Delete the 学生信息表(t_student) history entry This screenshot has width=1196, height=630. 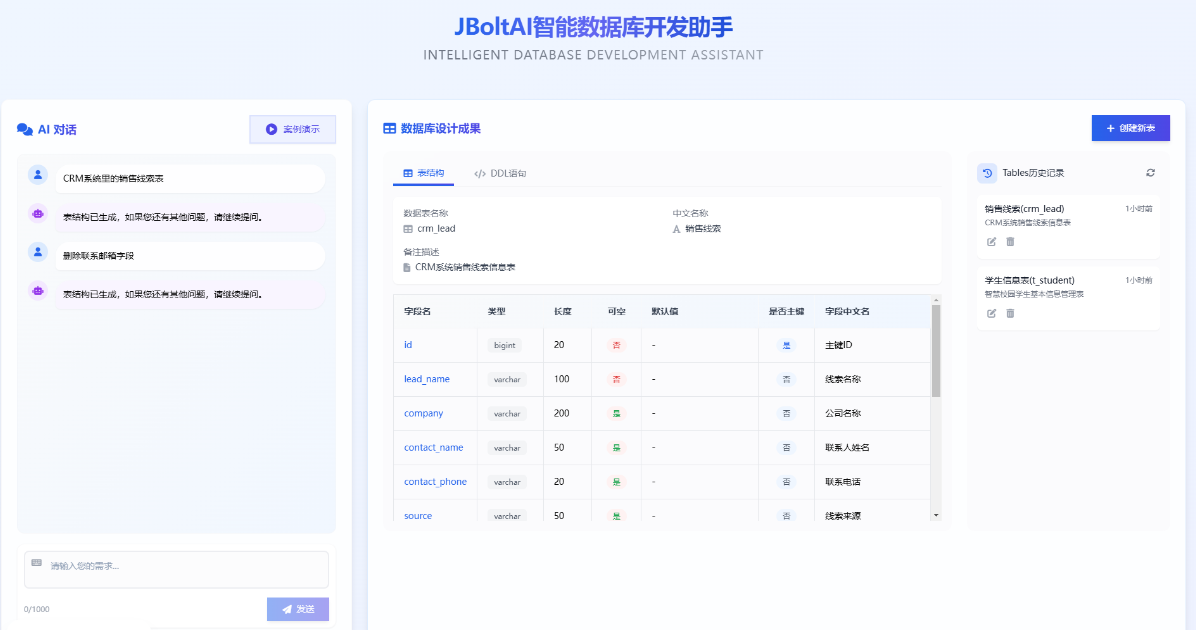1010,313
